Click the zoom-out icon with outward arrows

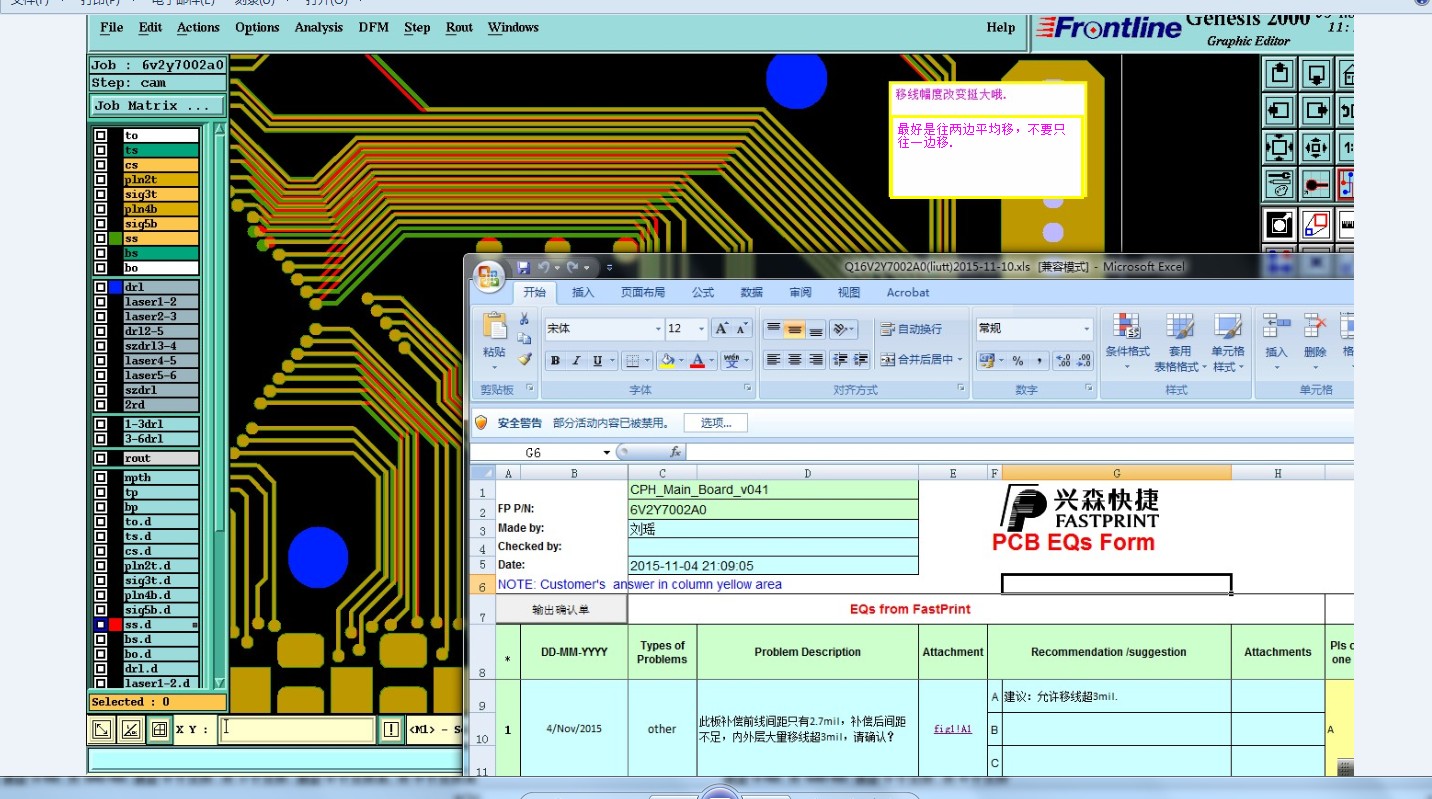pos(1317,147)
